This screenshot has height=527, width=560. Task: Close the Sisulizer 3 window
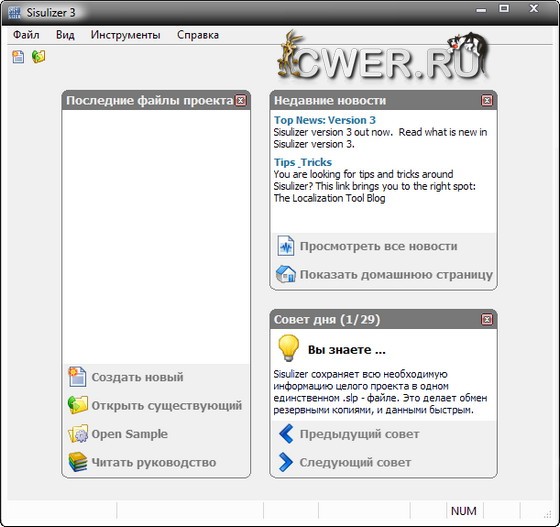[x=534, y=9]
